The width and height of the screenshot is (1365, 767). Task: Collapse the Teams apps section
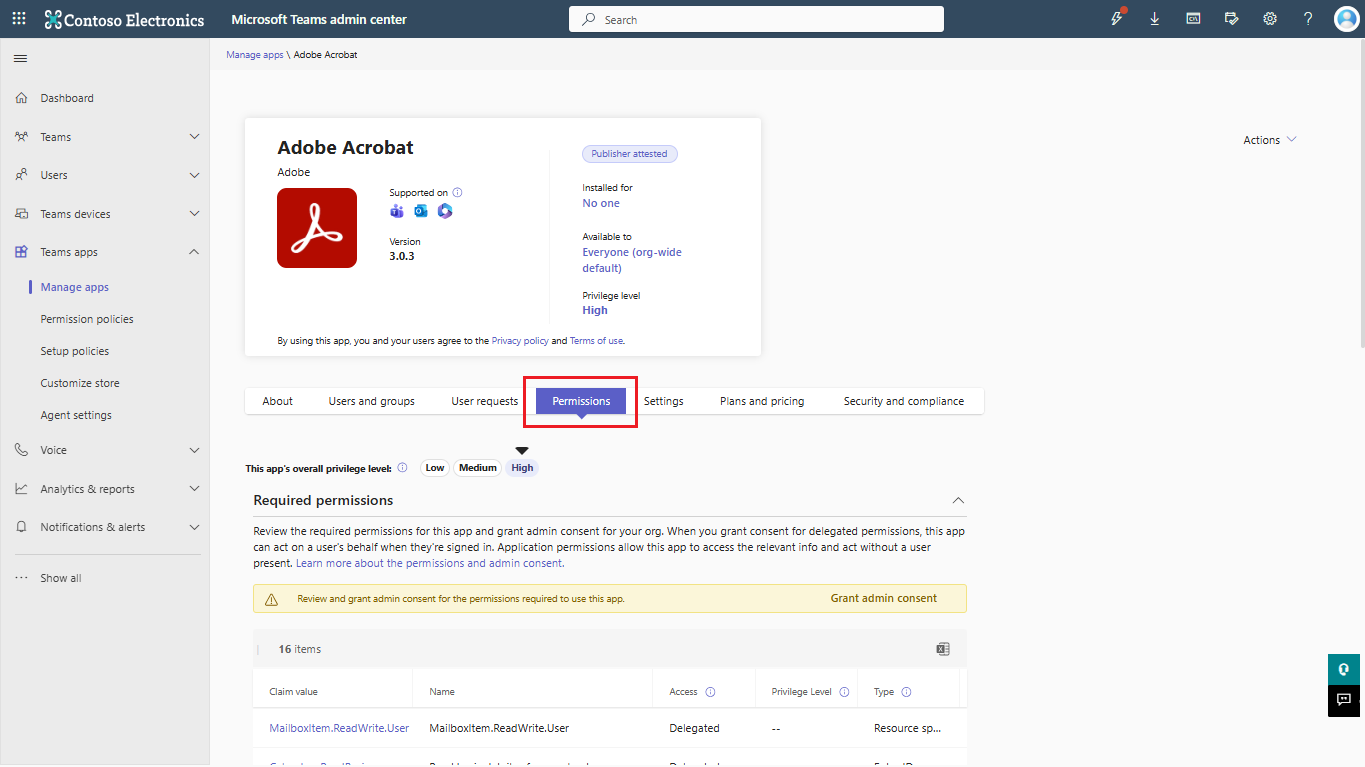194,252
